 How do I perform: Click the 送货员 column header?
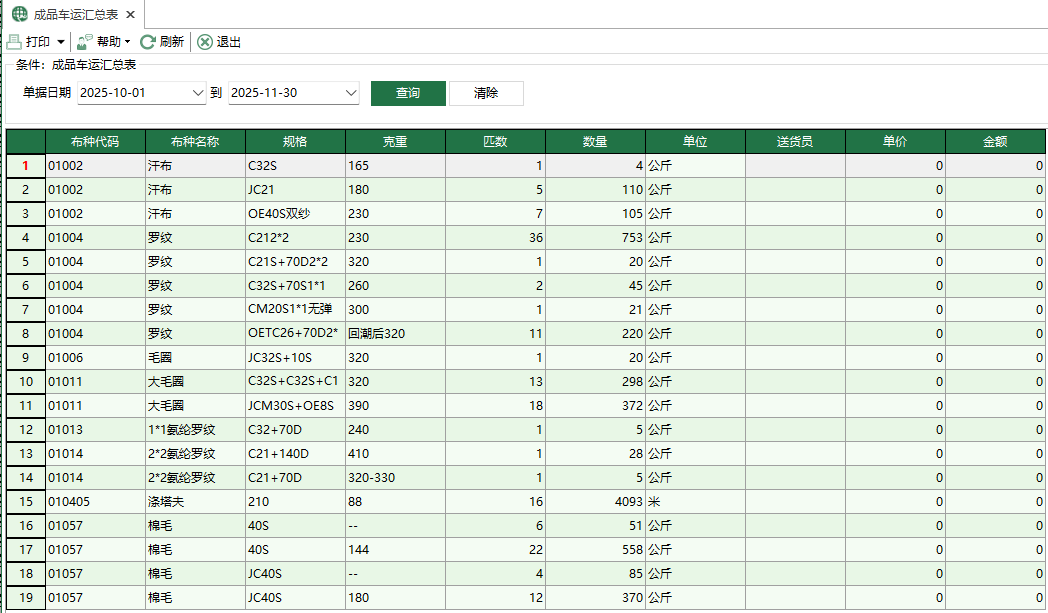pos(795,142)
